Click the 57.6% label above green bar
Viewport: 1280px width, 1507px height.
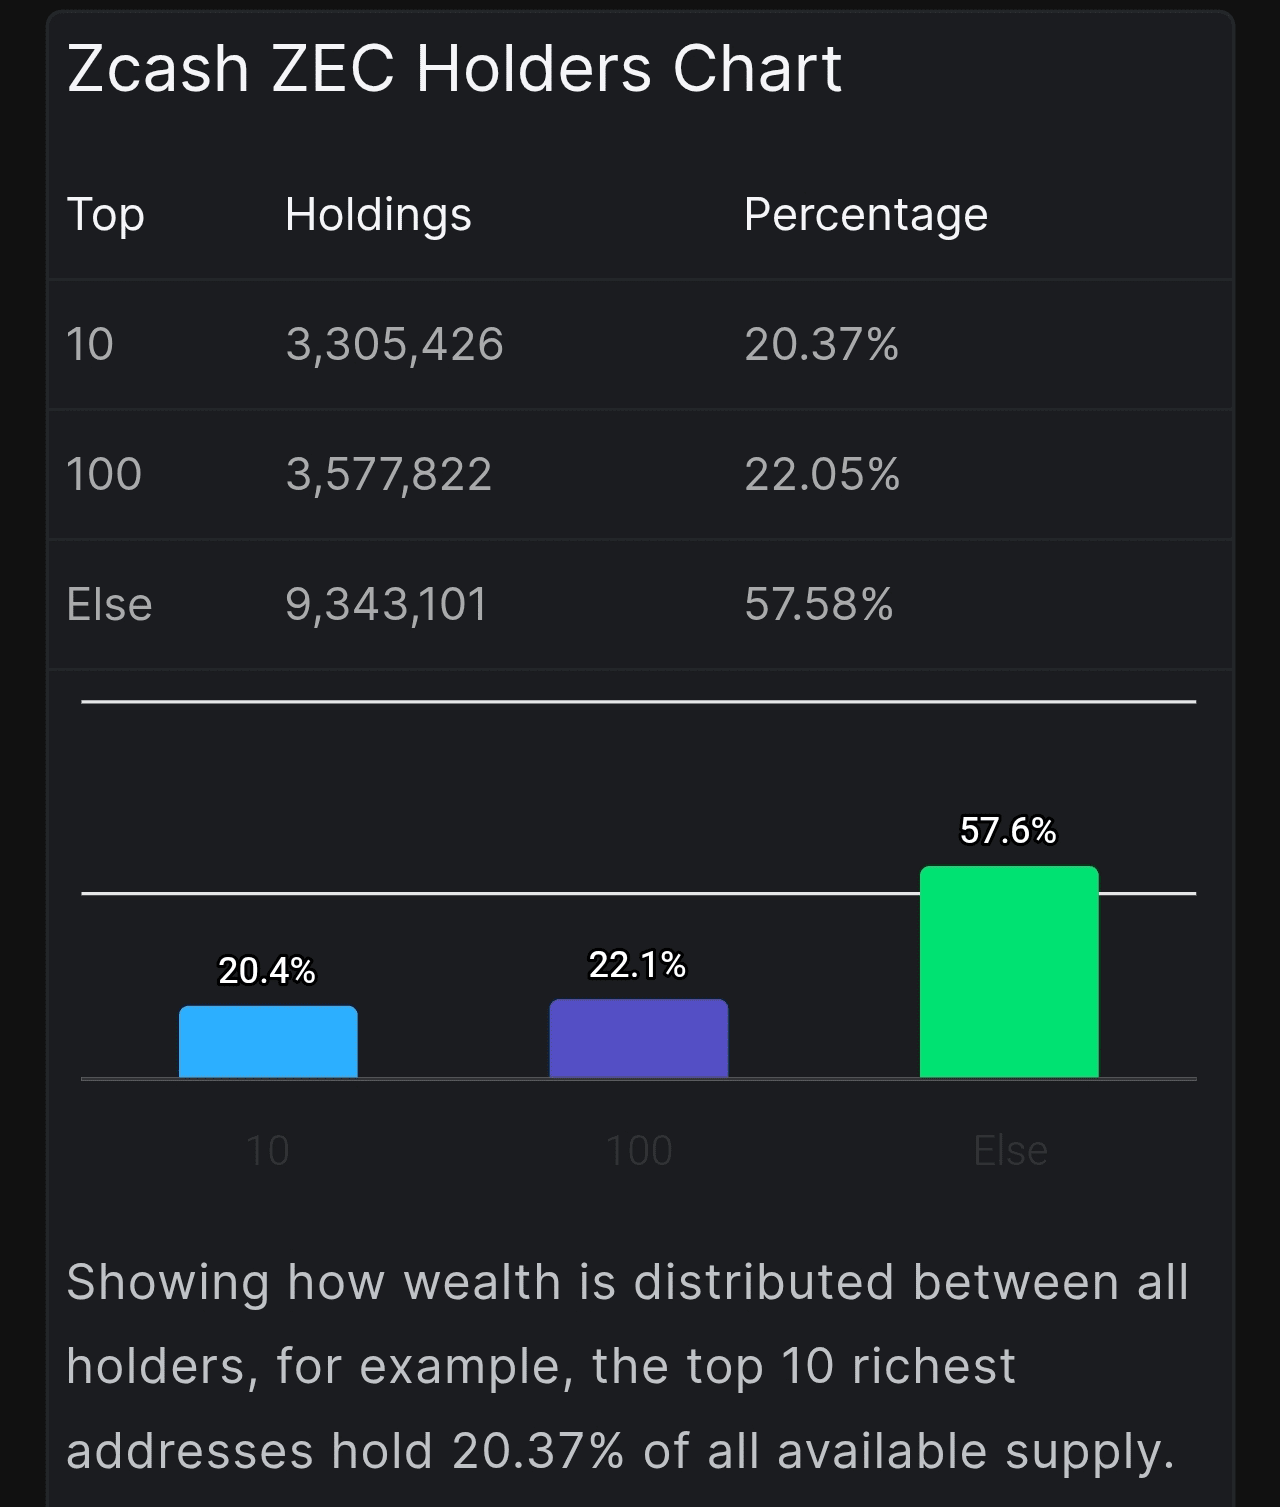point(1008,830)
